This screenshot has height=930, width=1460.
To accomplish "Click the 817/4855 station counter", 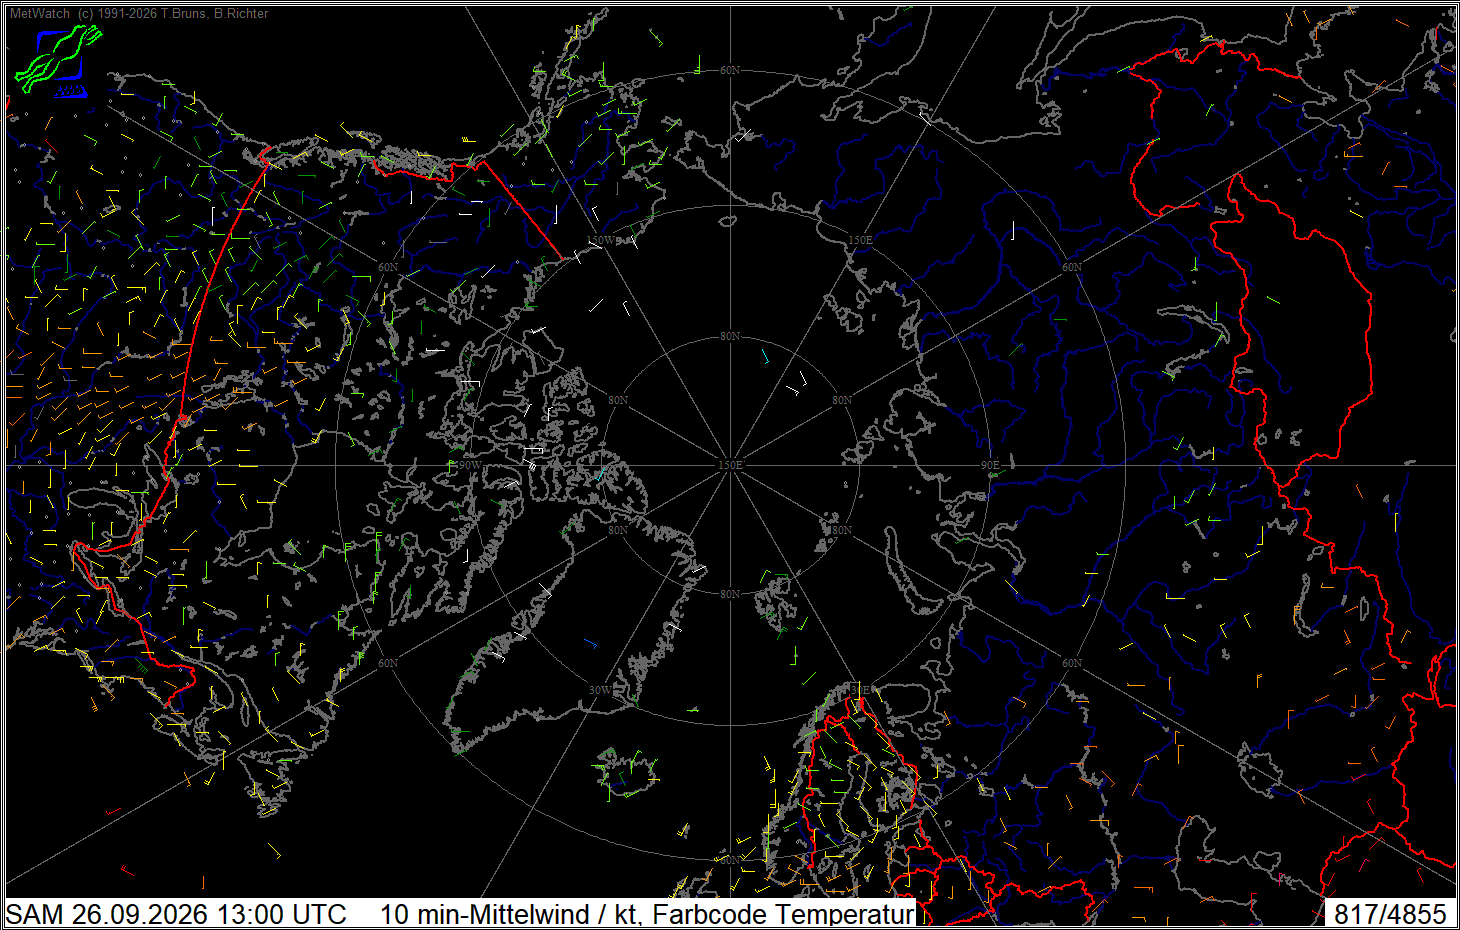I will click(1390, 914).
